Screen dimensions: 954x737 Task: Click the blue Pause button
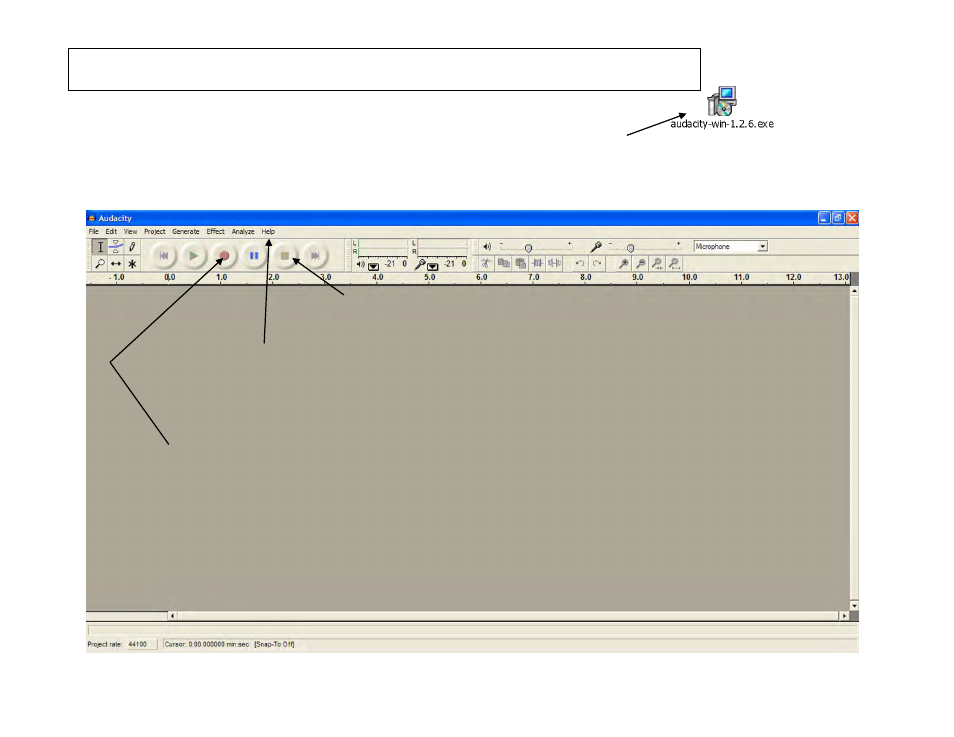click(254, 256)
